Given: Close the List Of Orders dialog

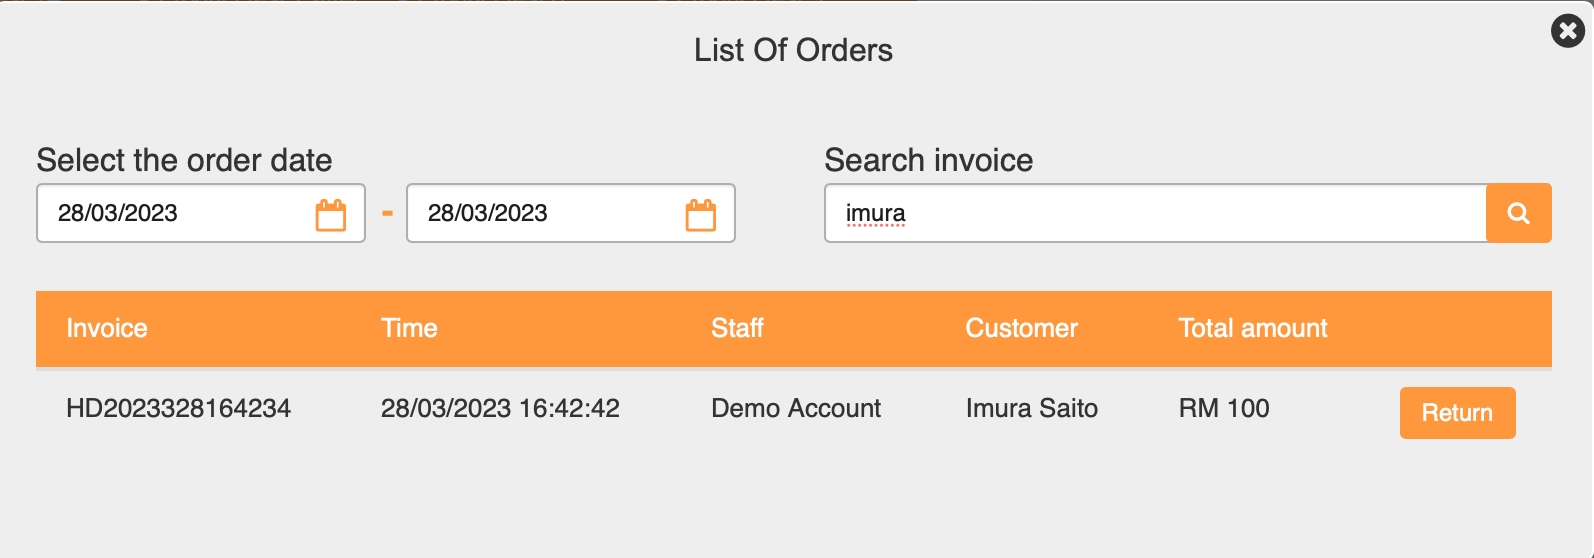Looking at the screenshot, I should [x=1567, y=31].
